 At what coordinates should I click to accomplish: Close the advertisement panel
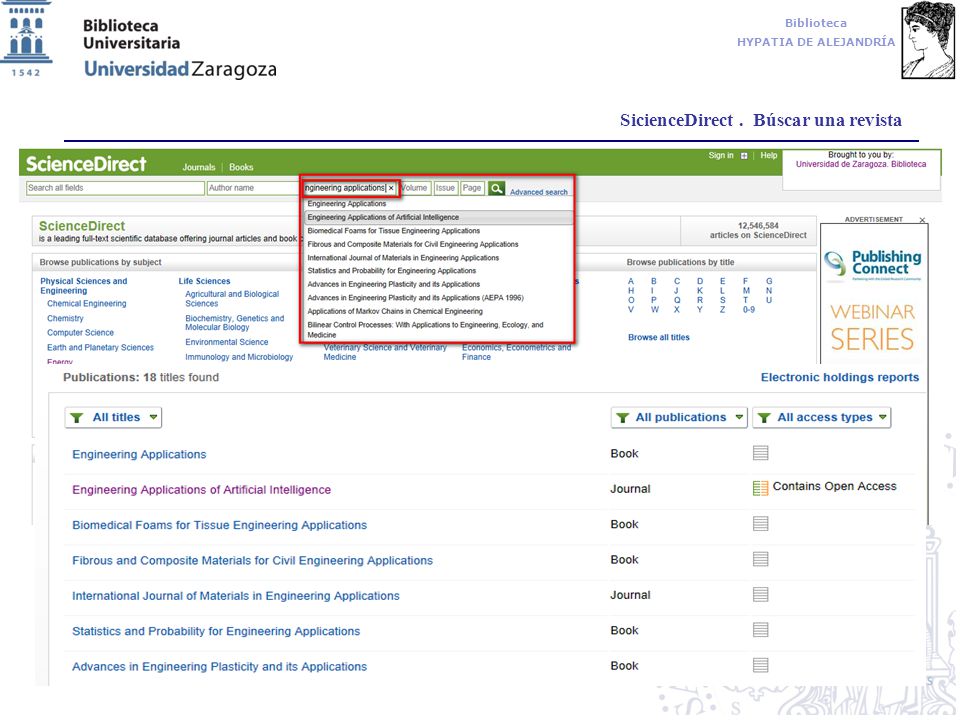click(922, 220)
